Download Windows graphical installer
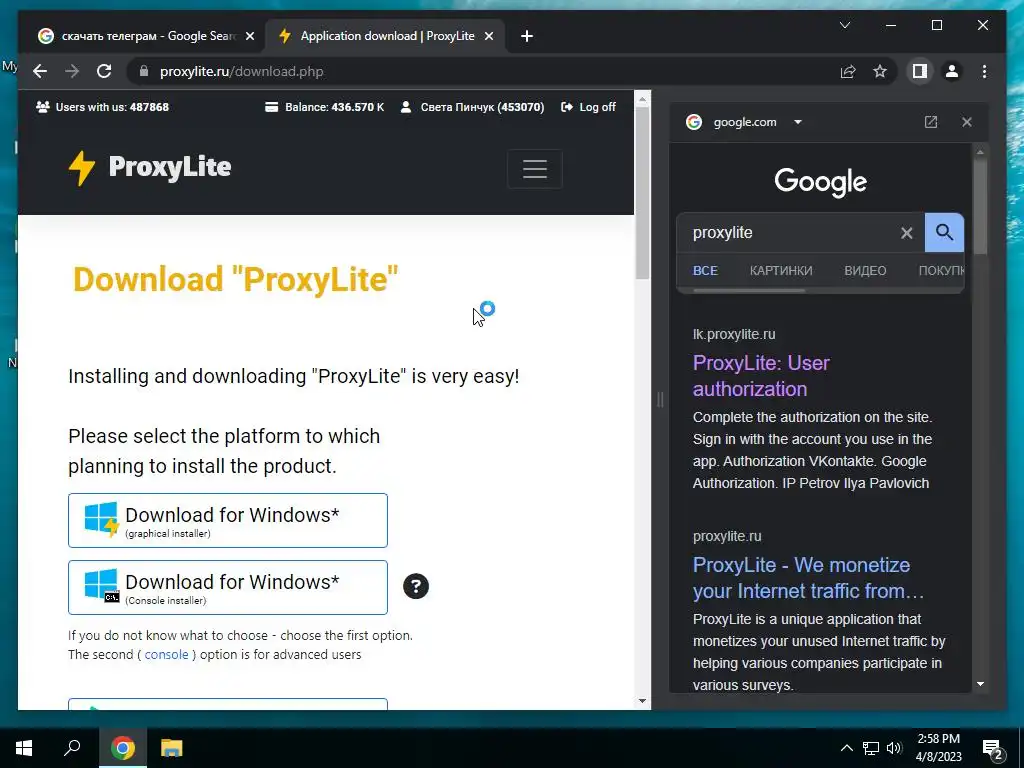 click(x=228, y=520)
